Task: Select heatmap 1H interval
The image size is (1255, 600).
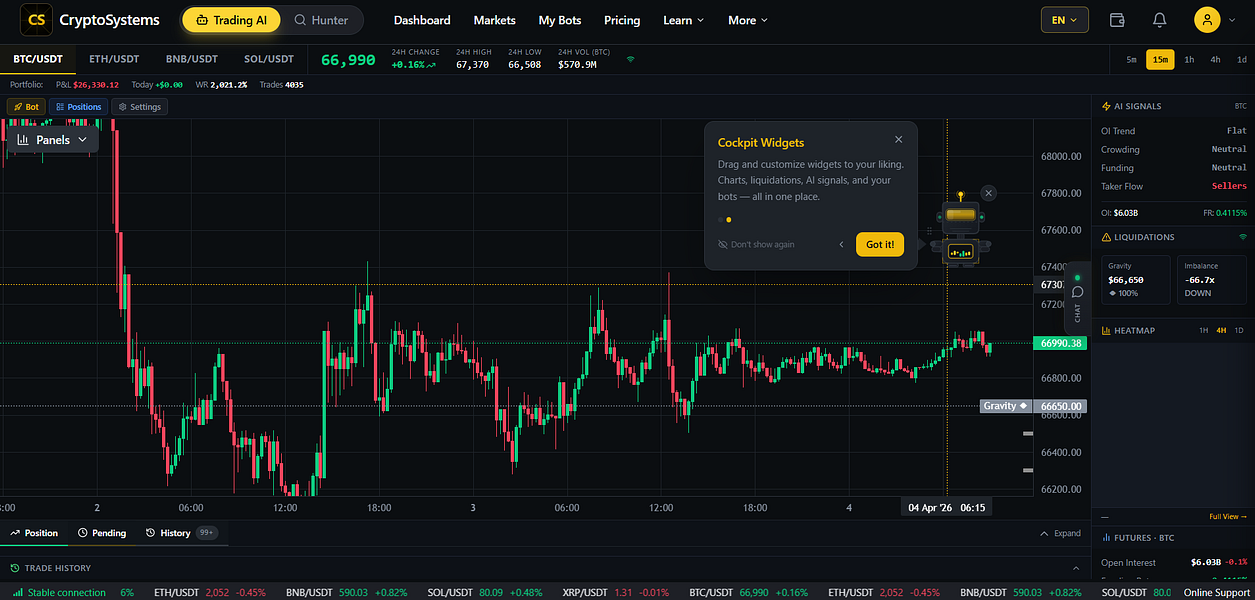Action: (1204, 330)
